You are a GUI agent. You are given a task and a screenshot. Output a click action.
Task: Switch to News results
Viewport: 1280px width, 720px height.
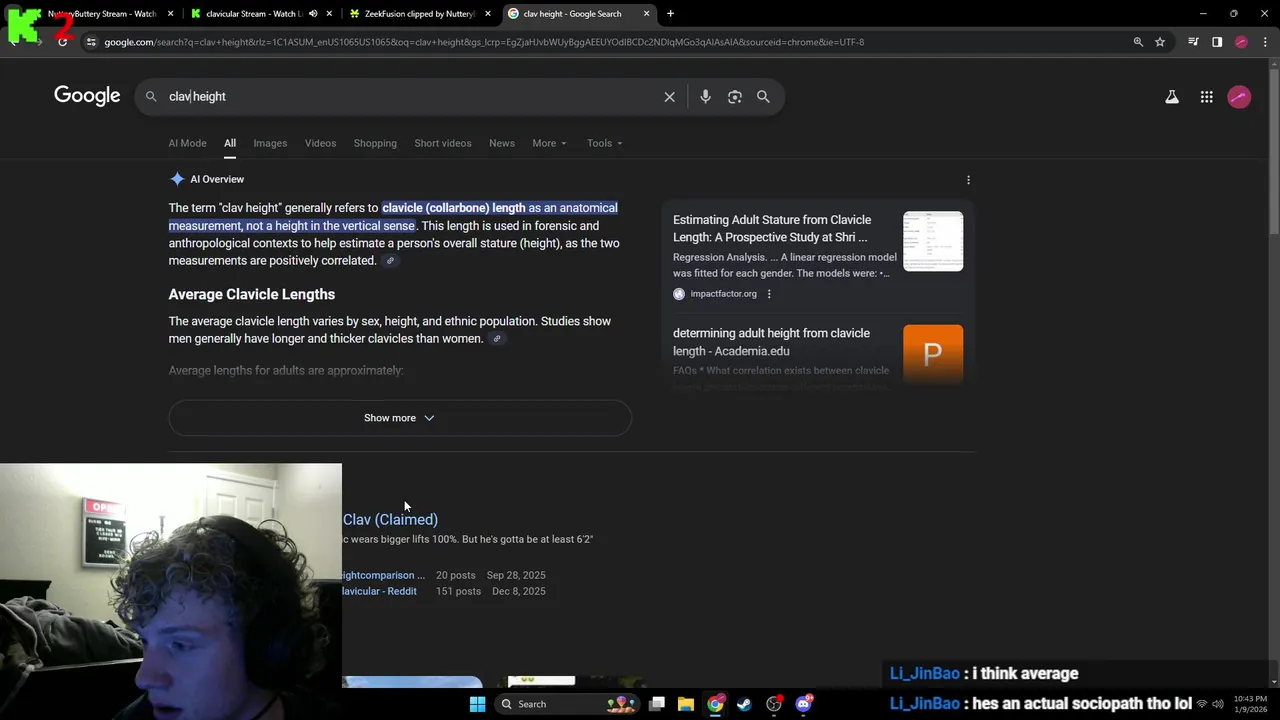click(x=502, y=143)
